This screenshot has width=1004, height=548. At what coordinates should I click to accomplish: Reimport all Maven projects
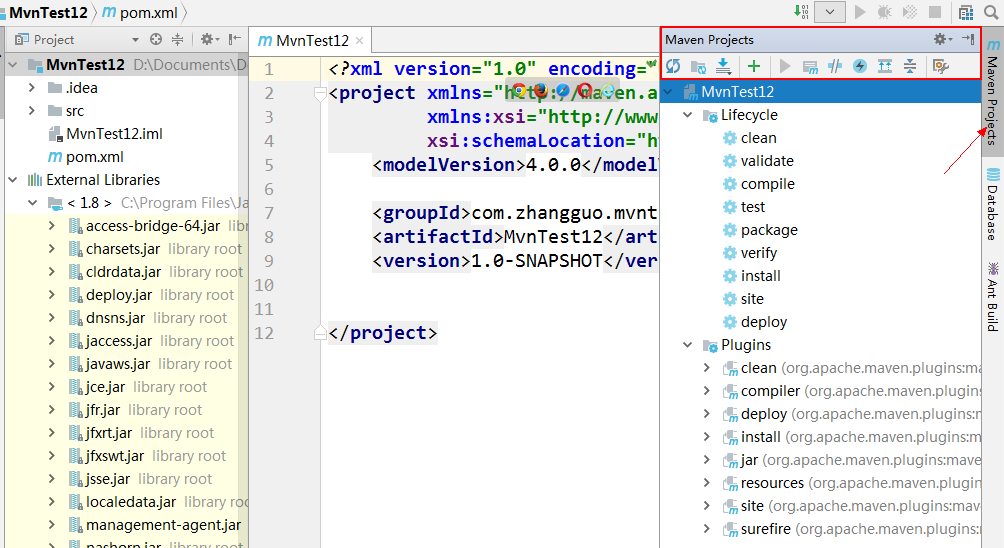[673, 66]
